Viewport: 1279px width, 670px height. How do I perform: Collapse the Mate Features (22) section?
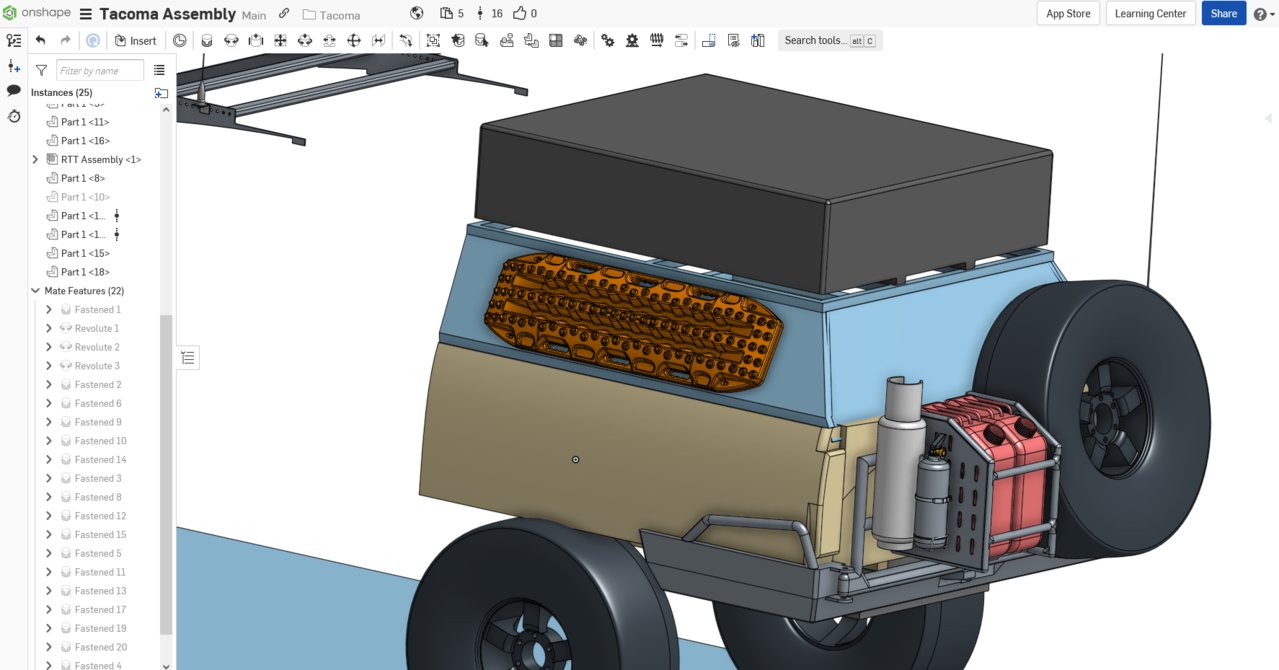tap(36, 291)
